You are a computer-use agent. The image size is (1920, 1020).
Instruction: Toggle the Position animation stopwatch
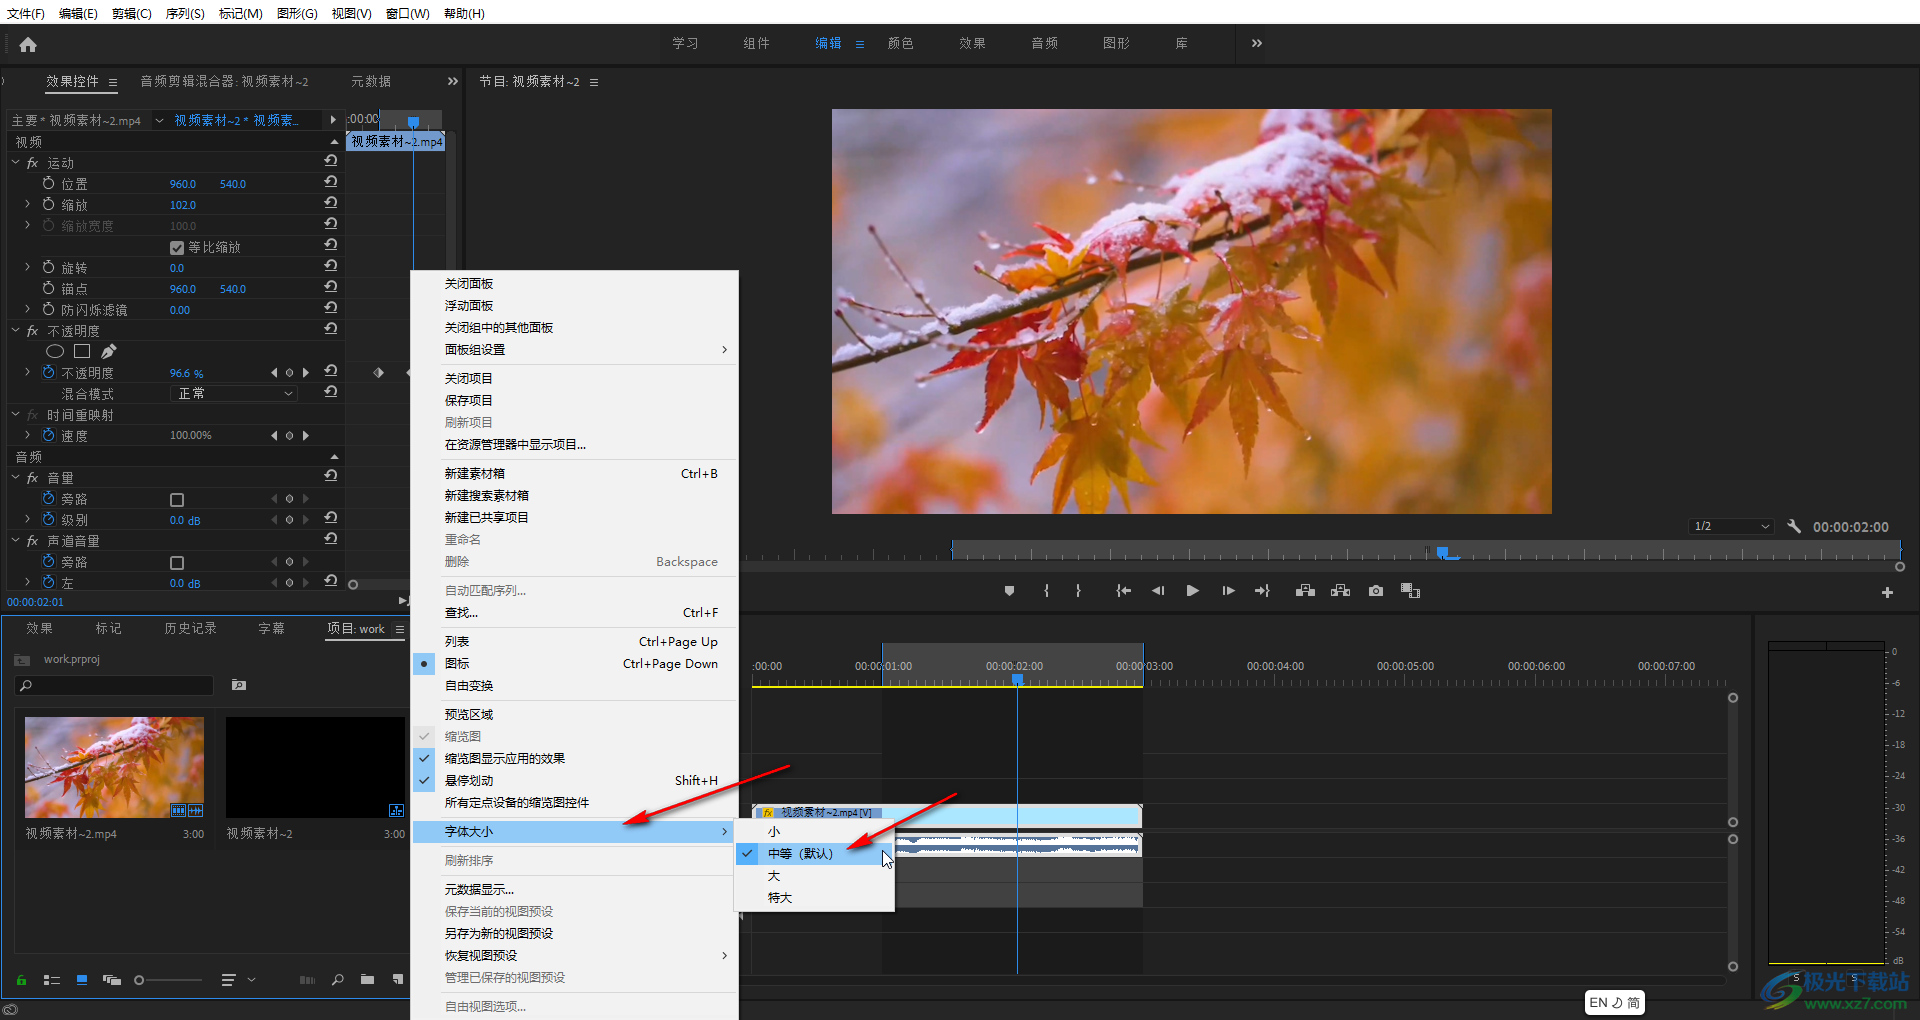(x=48, y=183)
